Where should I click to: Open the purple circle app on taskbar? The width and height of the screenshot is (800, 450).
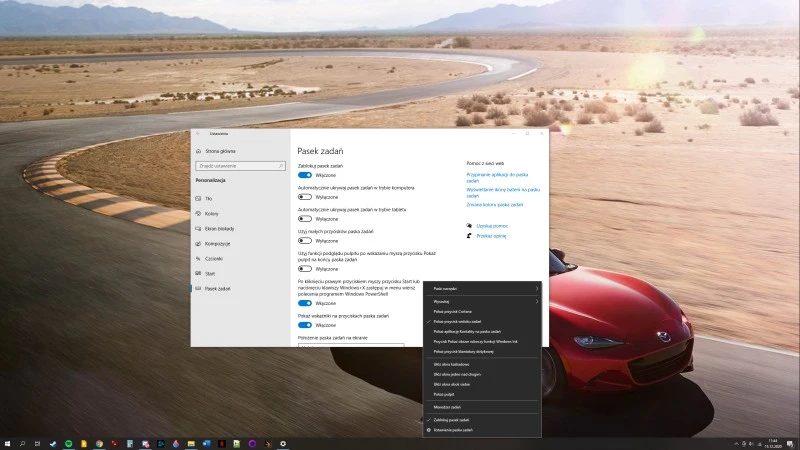(252, 444)
